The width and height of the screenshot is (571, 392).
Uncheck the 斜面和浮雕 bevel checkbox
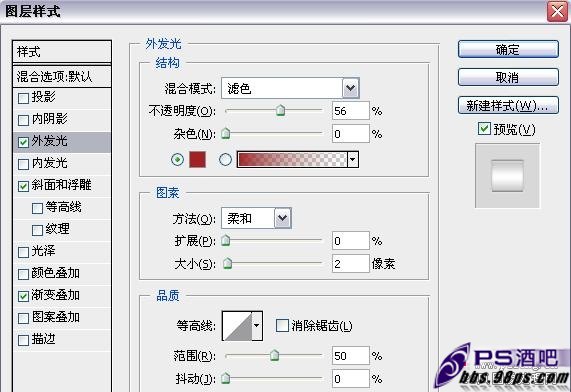[x=23, y=186]
